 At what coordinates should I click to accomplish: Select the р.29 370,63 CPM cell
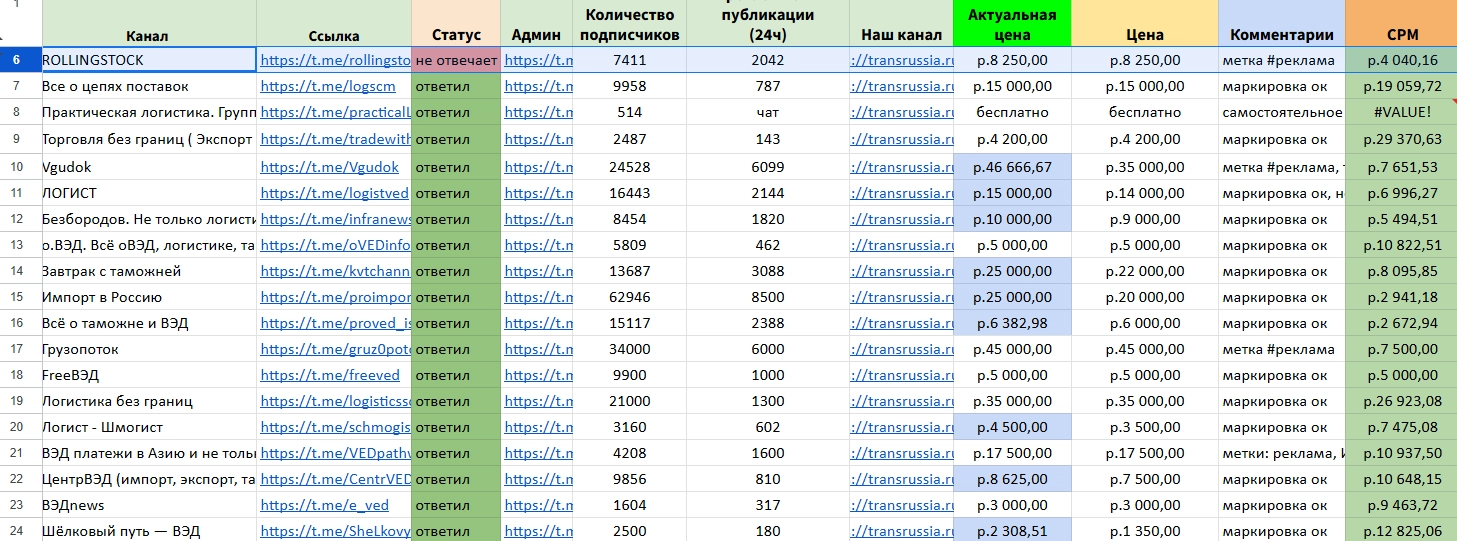[x=1402, y=139]
